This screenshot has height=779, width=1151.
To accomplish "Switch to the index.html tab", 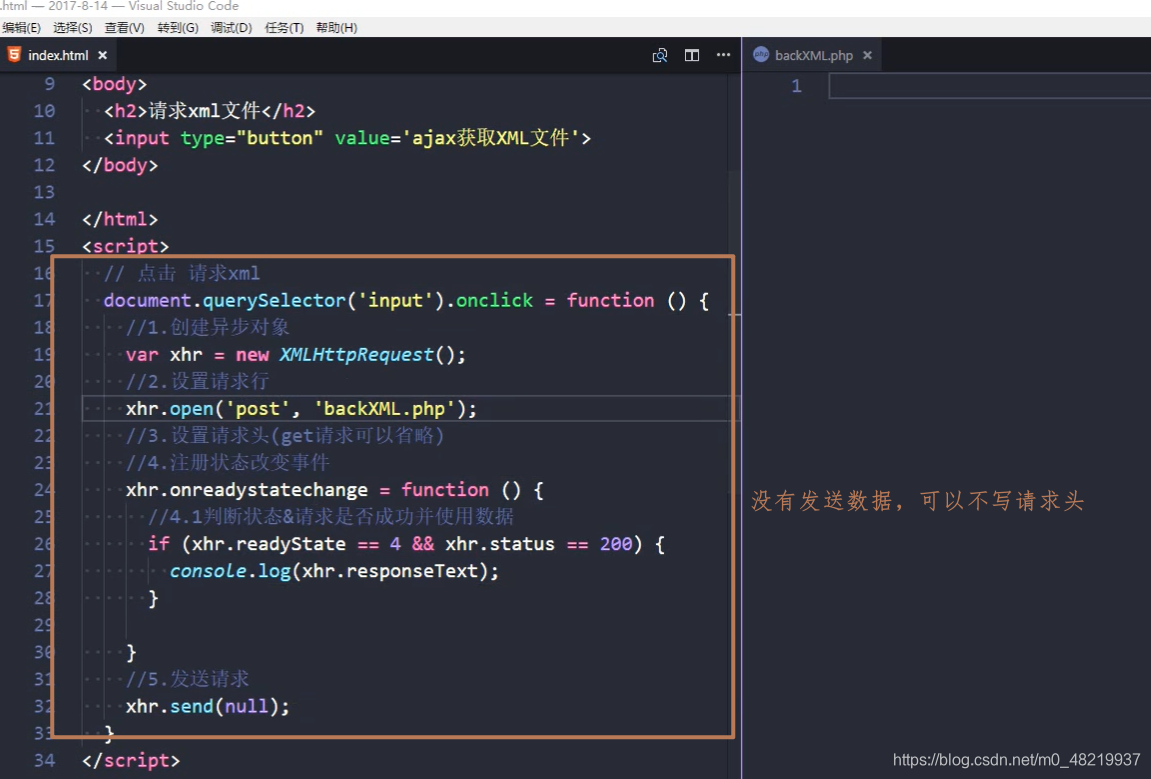I will pos(58,55).
